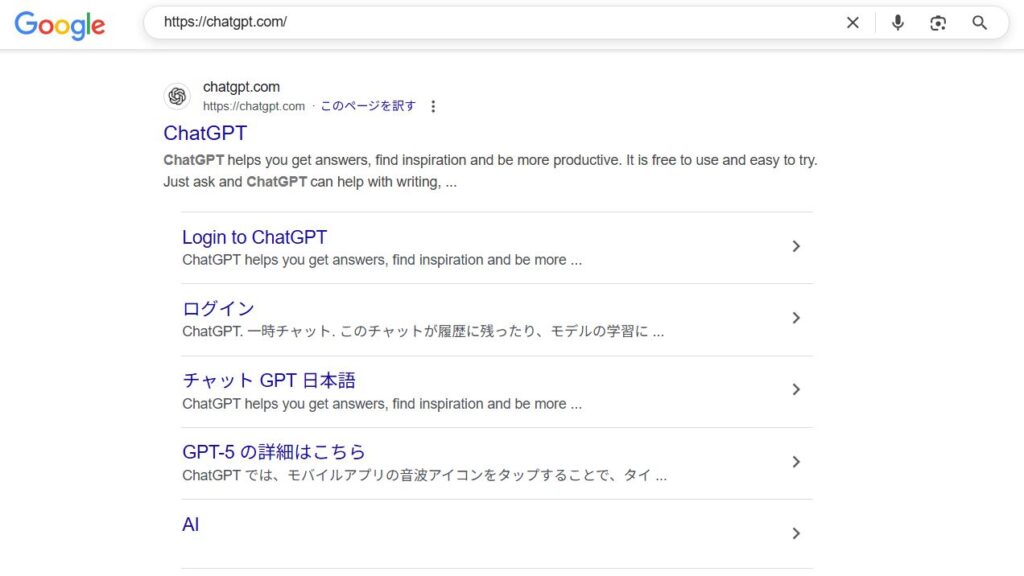Click into the search box with chatgpt URL
Image resolution: width=1024 pixels, height=576 pixels.
(496, 22)
